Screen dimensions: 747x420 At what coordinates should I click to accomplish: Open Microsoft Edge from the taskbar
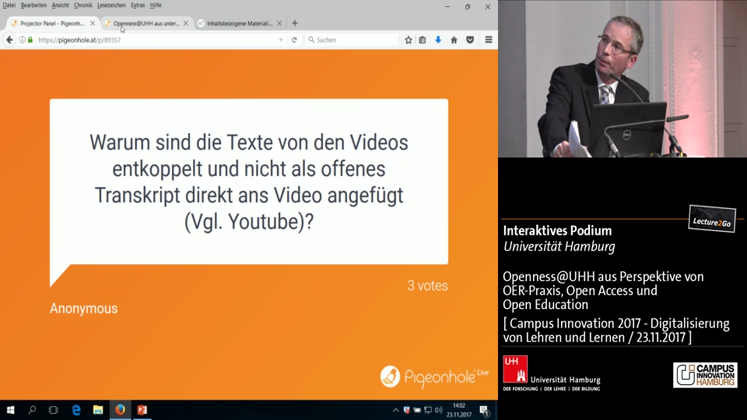[x=76, y=410]
